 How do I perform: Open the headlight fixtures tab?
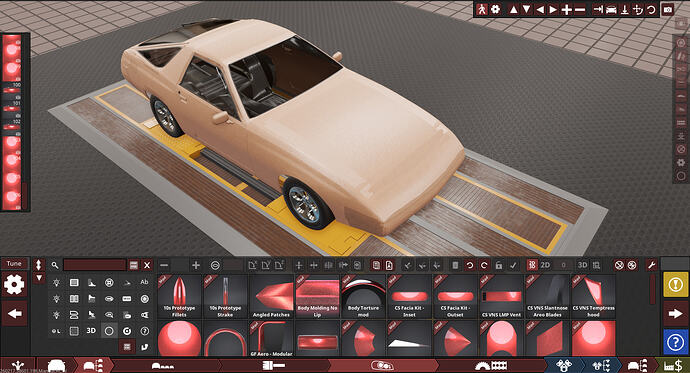[x=382, y=366]
